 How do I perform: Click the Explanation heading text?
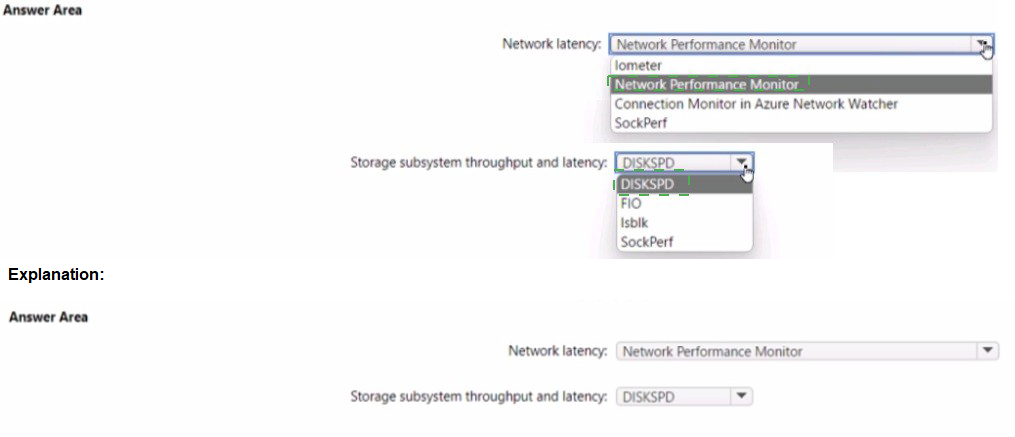coord(56,274)
